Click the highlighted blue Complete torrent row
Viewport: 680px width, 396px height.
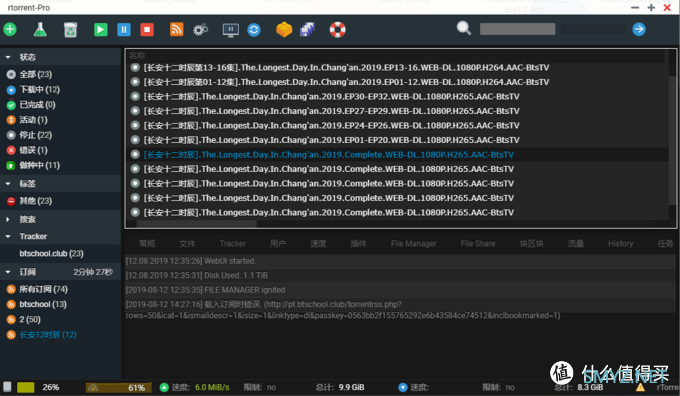397,154
